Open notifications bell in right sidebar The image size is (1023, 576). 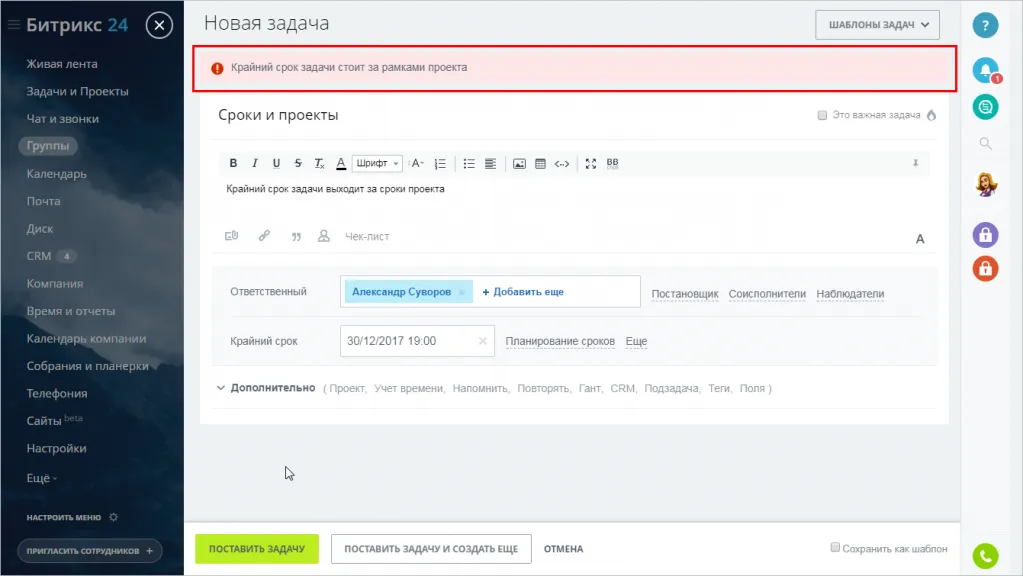[985, 69]
